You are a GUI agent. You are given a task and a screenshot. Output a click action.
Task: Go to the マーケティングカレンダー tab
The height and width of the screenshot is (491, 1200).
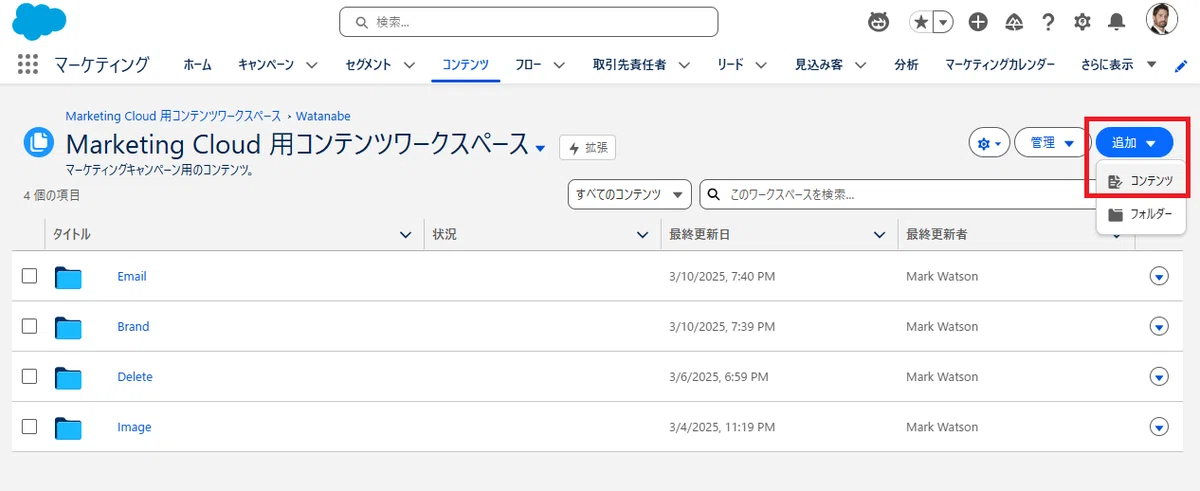tap(1000, 64)
